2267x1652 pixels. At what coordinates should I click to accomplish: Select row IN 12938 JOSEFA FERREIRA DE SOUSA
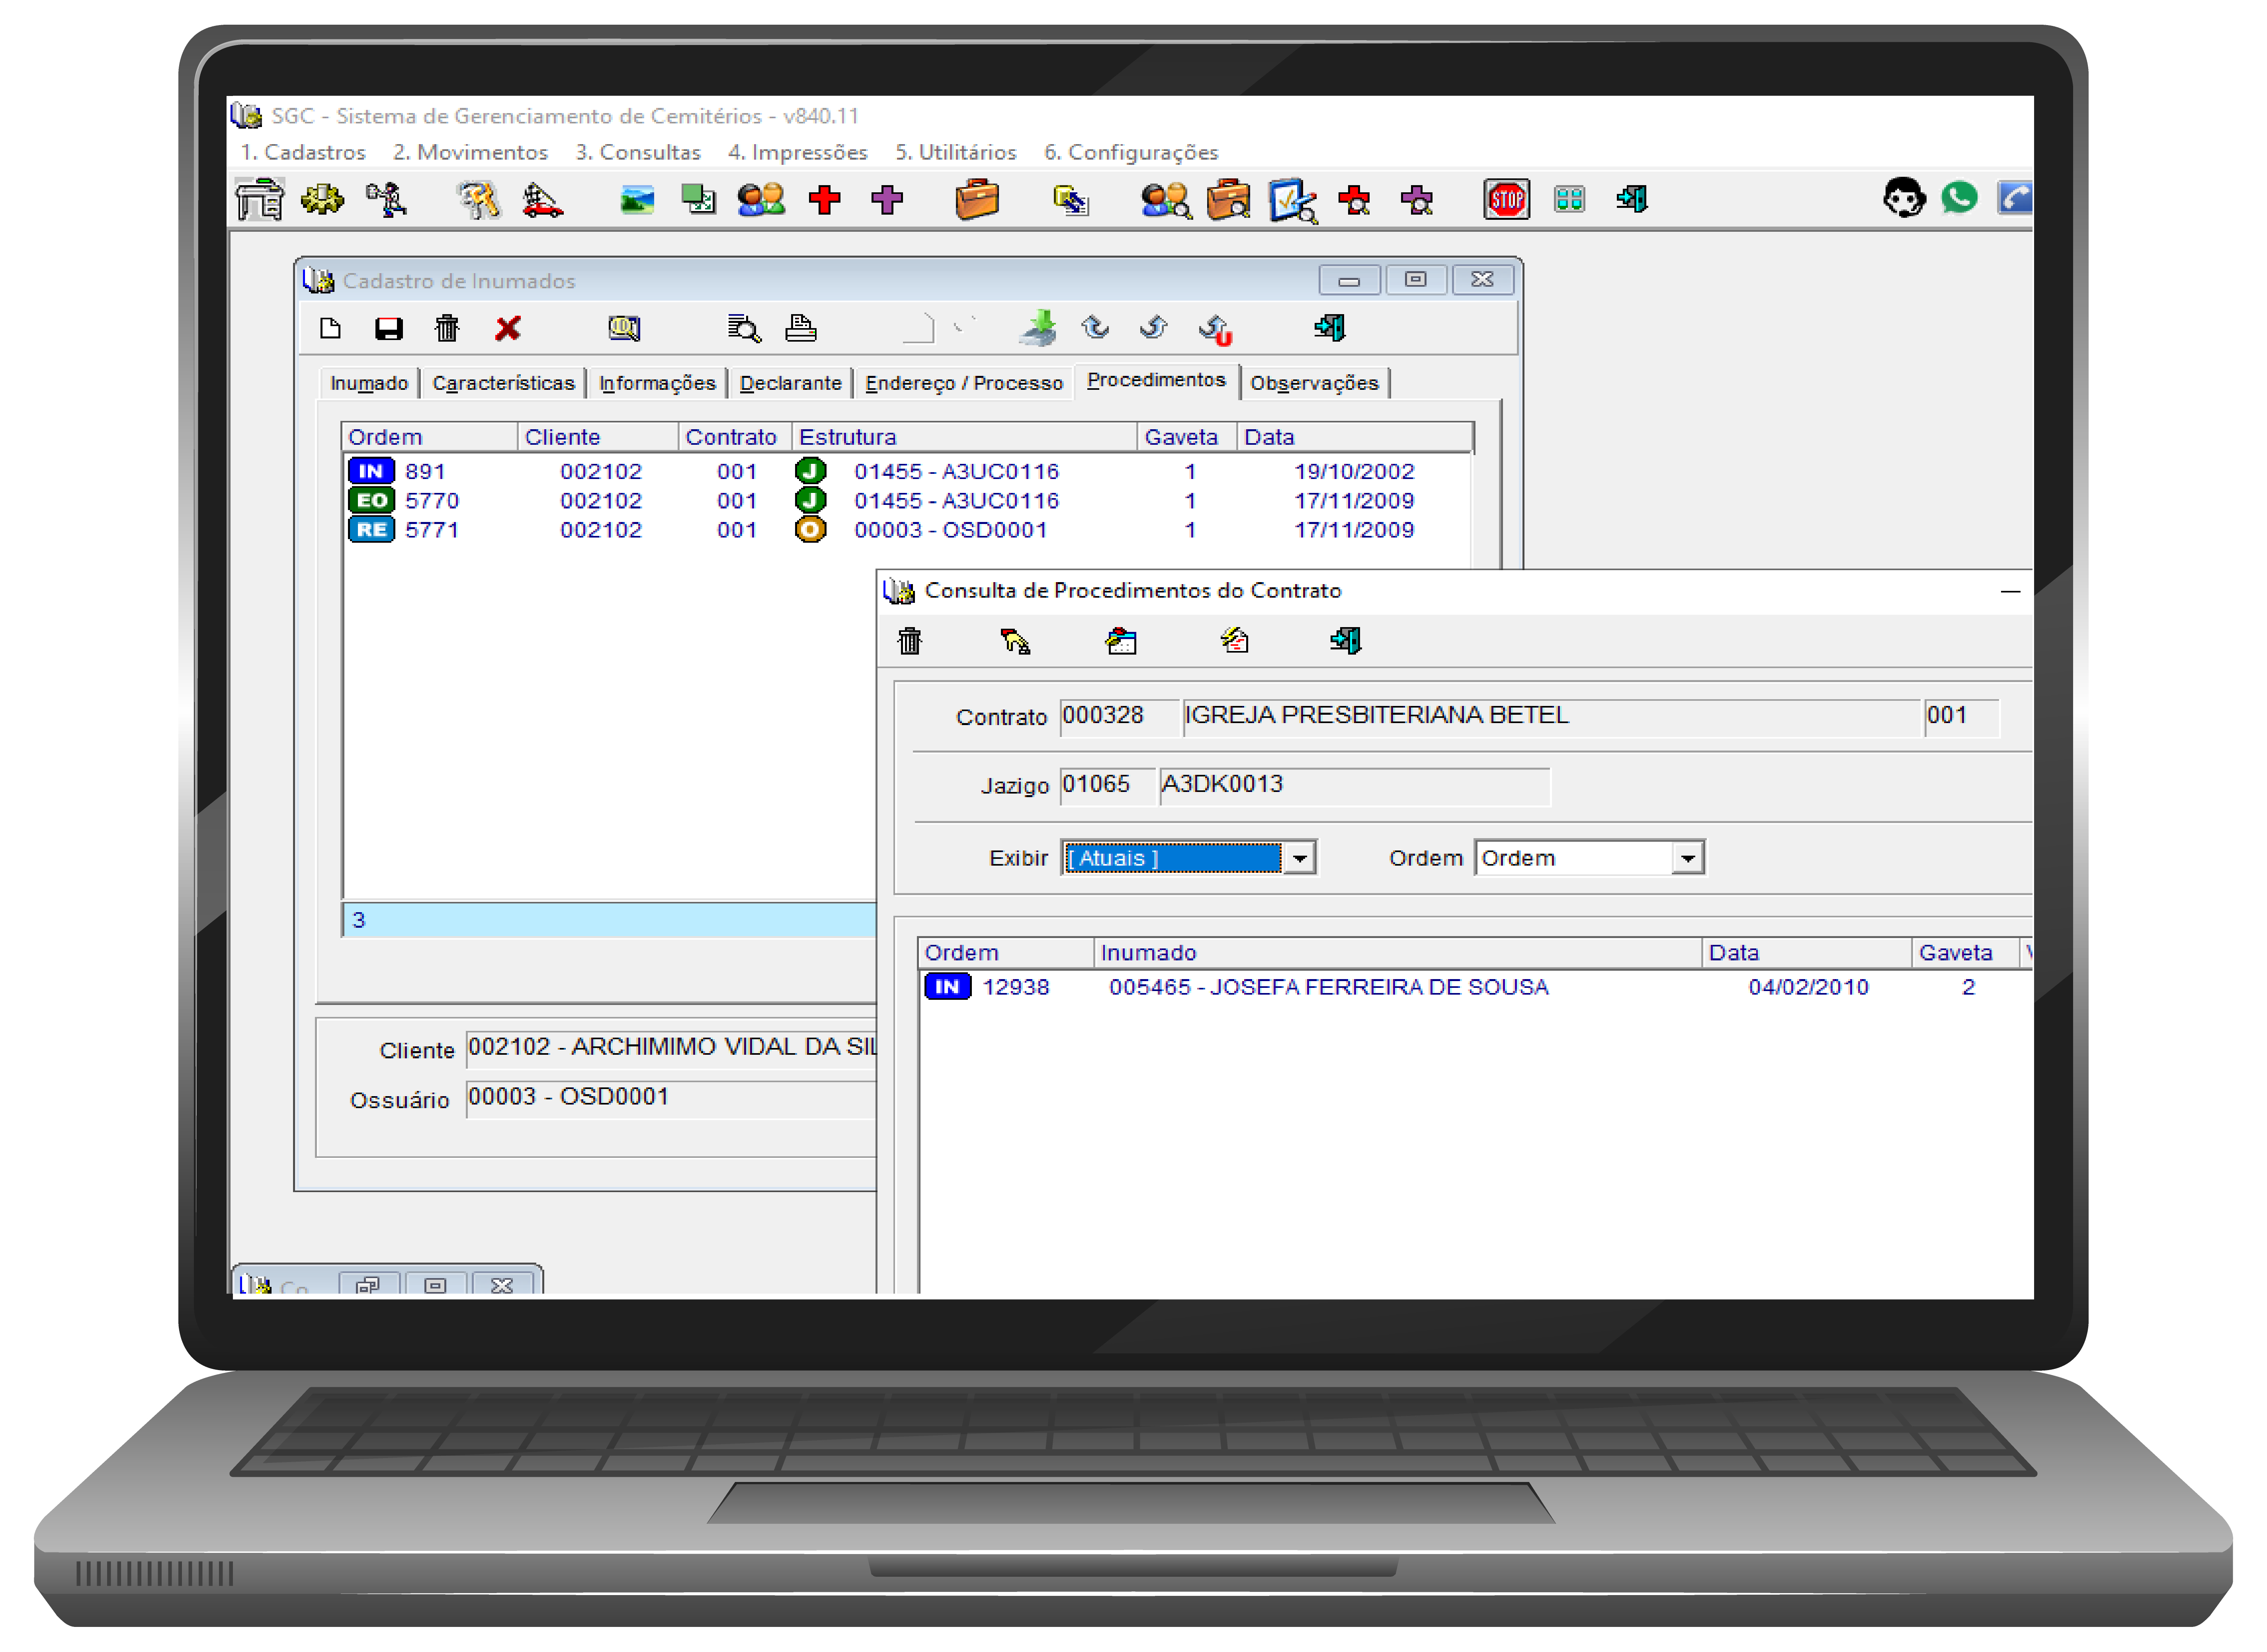click(1476, 988)
